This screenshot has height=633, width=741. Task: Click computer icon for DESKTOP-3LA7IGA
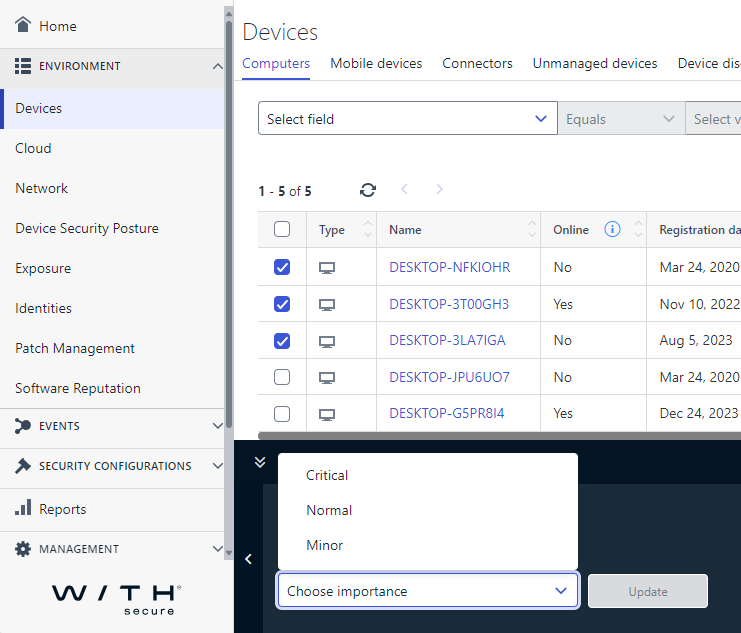point(327,342)
